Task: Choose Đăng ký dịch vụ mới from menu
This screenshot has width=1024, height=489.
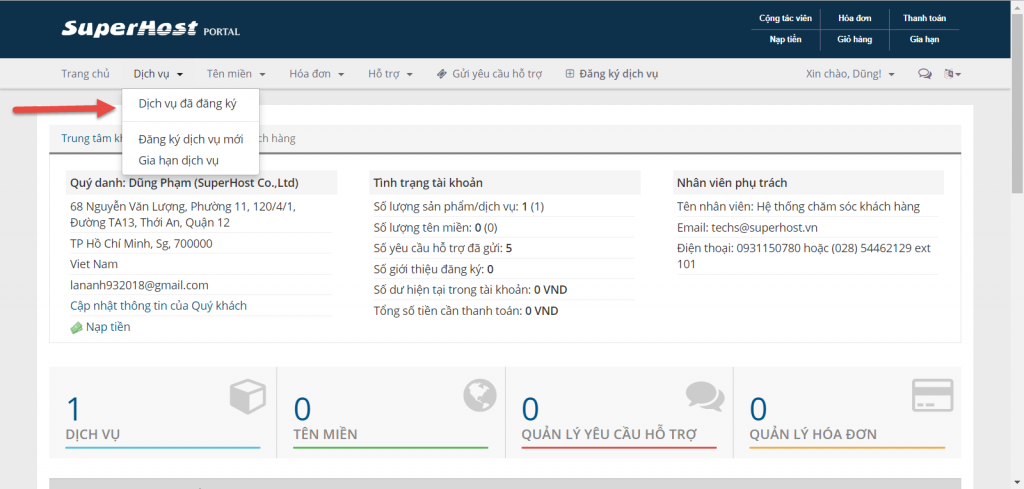Action: tap(190, 140)
